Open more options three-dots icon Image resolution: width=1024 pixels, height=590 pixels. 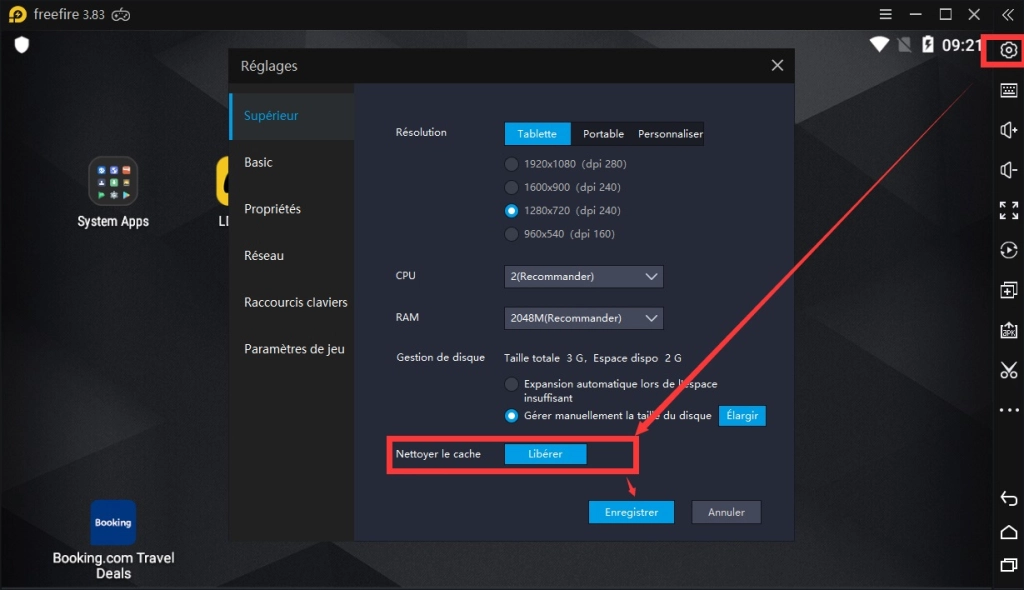[1008, 410]
